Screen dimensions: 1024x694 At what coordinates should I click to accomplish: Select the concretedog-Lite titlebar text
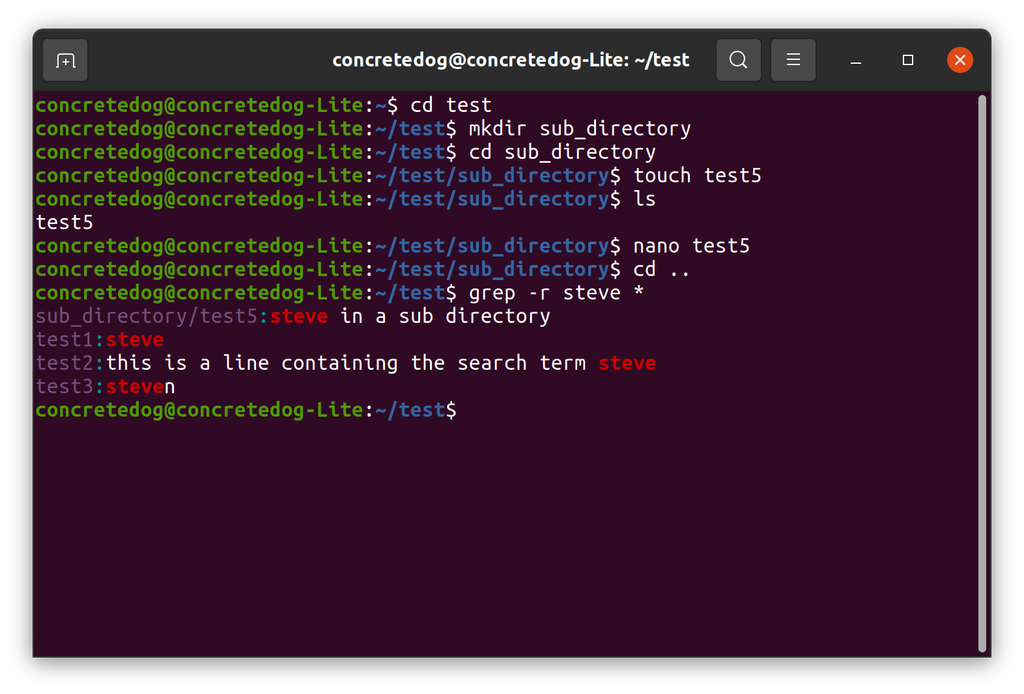click(x=510, y=59)
